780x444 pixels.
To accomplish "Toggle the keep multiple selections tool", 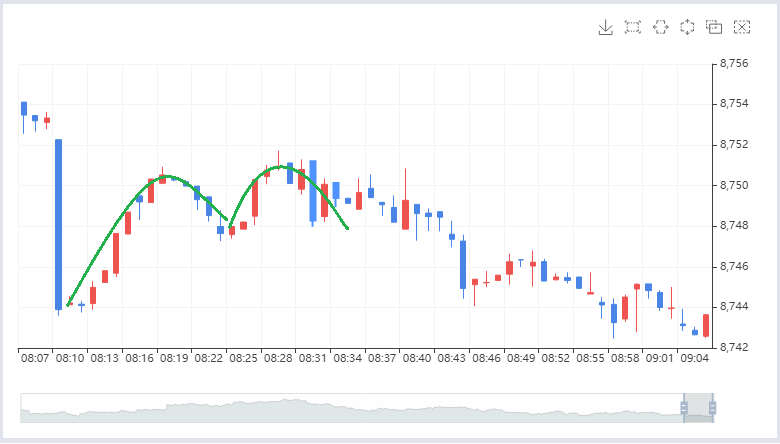I will 714,27.
